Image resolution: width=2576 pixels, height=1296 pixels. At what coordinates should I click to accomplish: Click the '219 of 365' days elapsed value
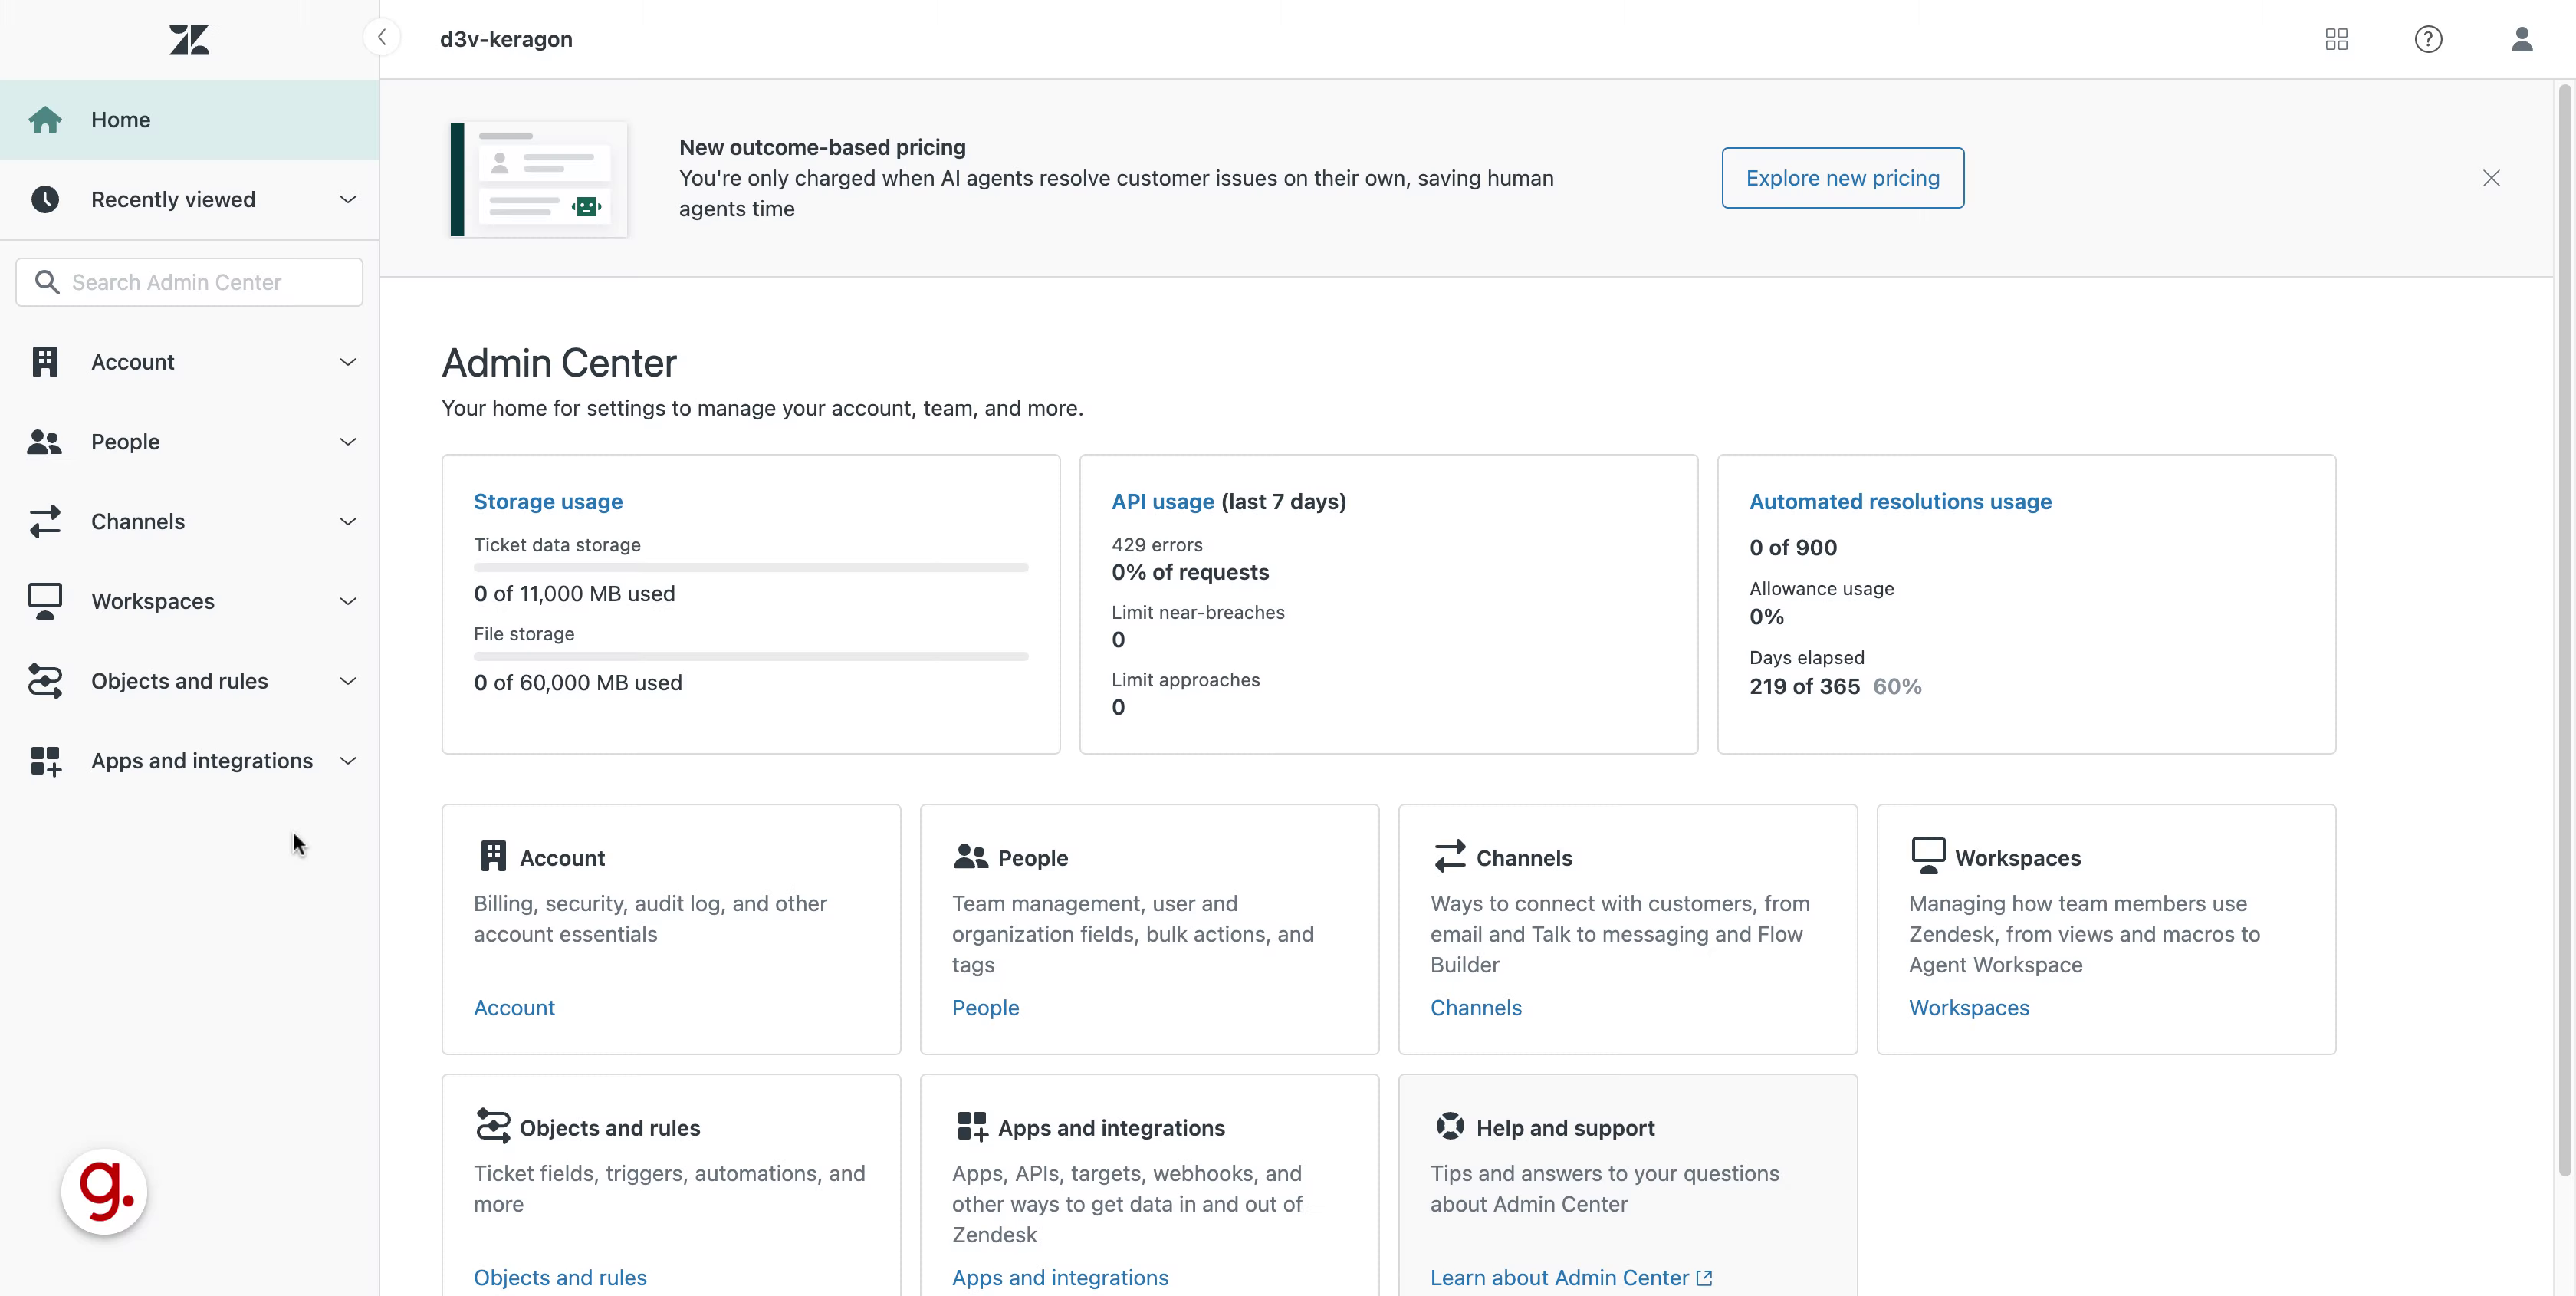click(x=1804, y=686)
